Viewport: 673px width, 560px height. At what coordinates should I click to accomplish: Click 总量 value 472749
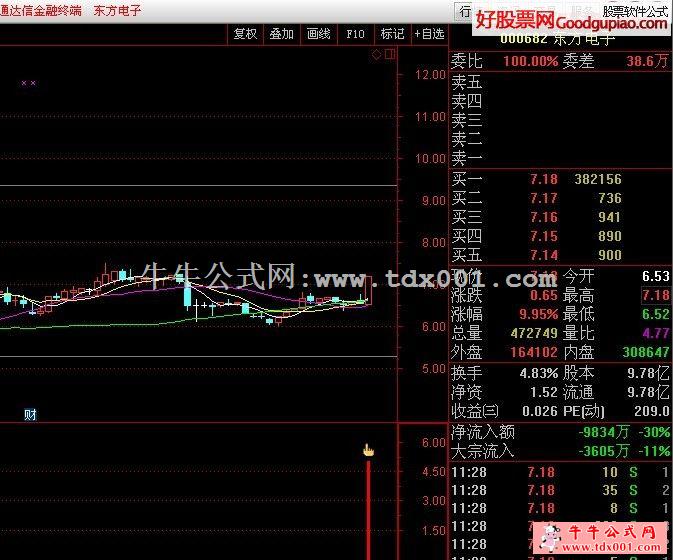534,333
